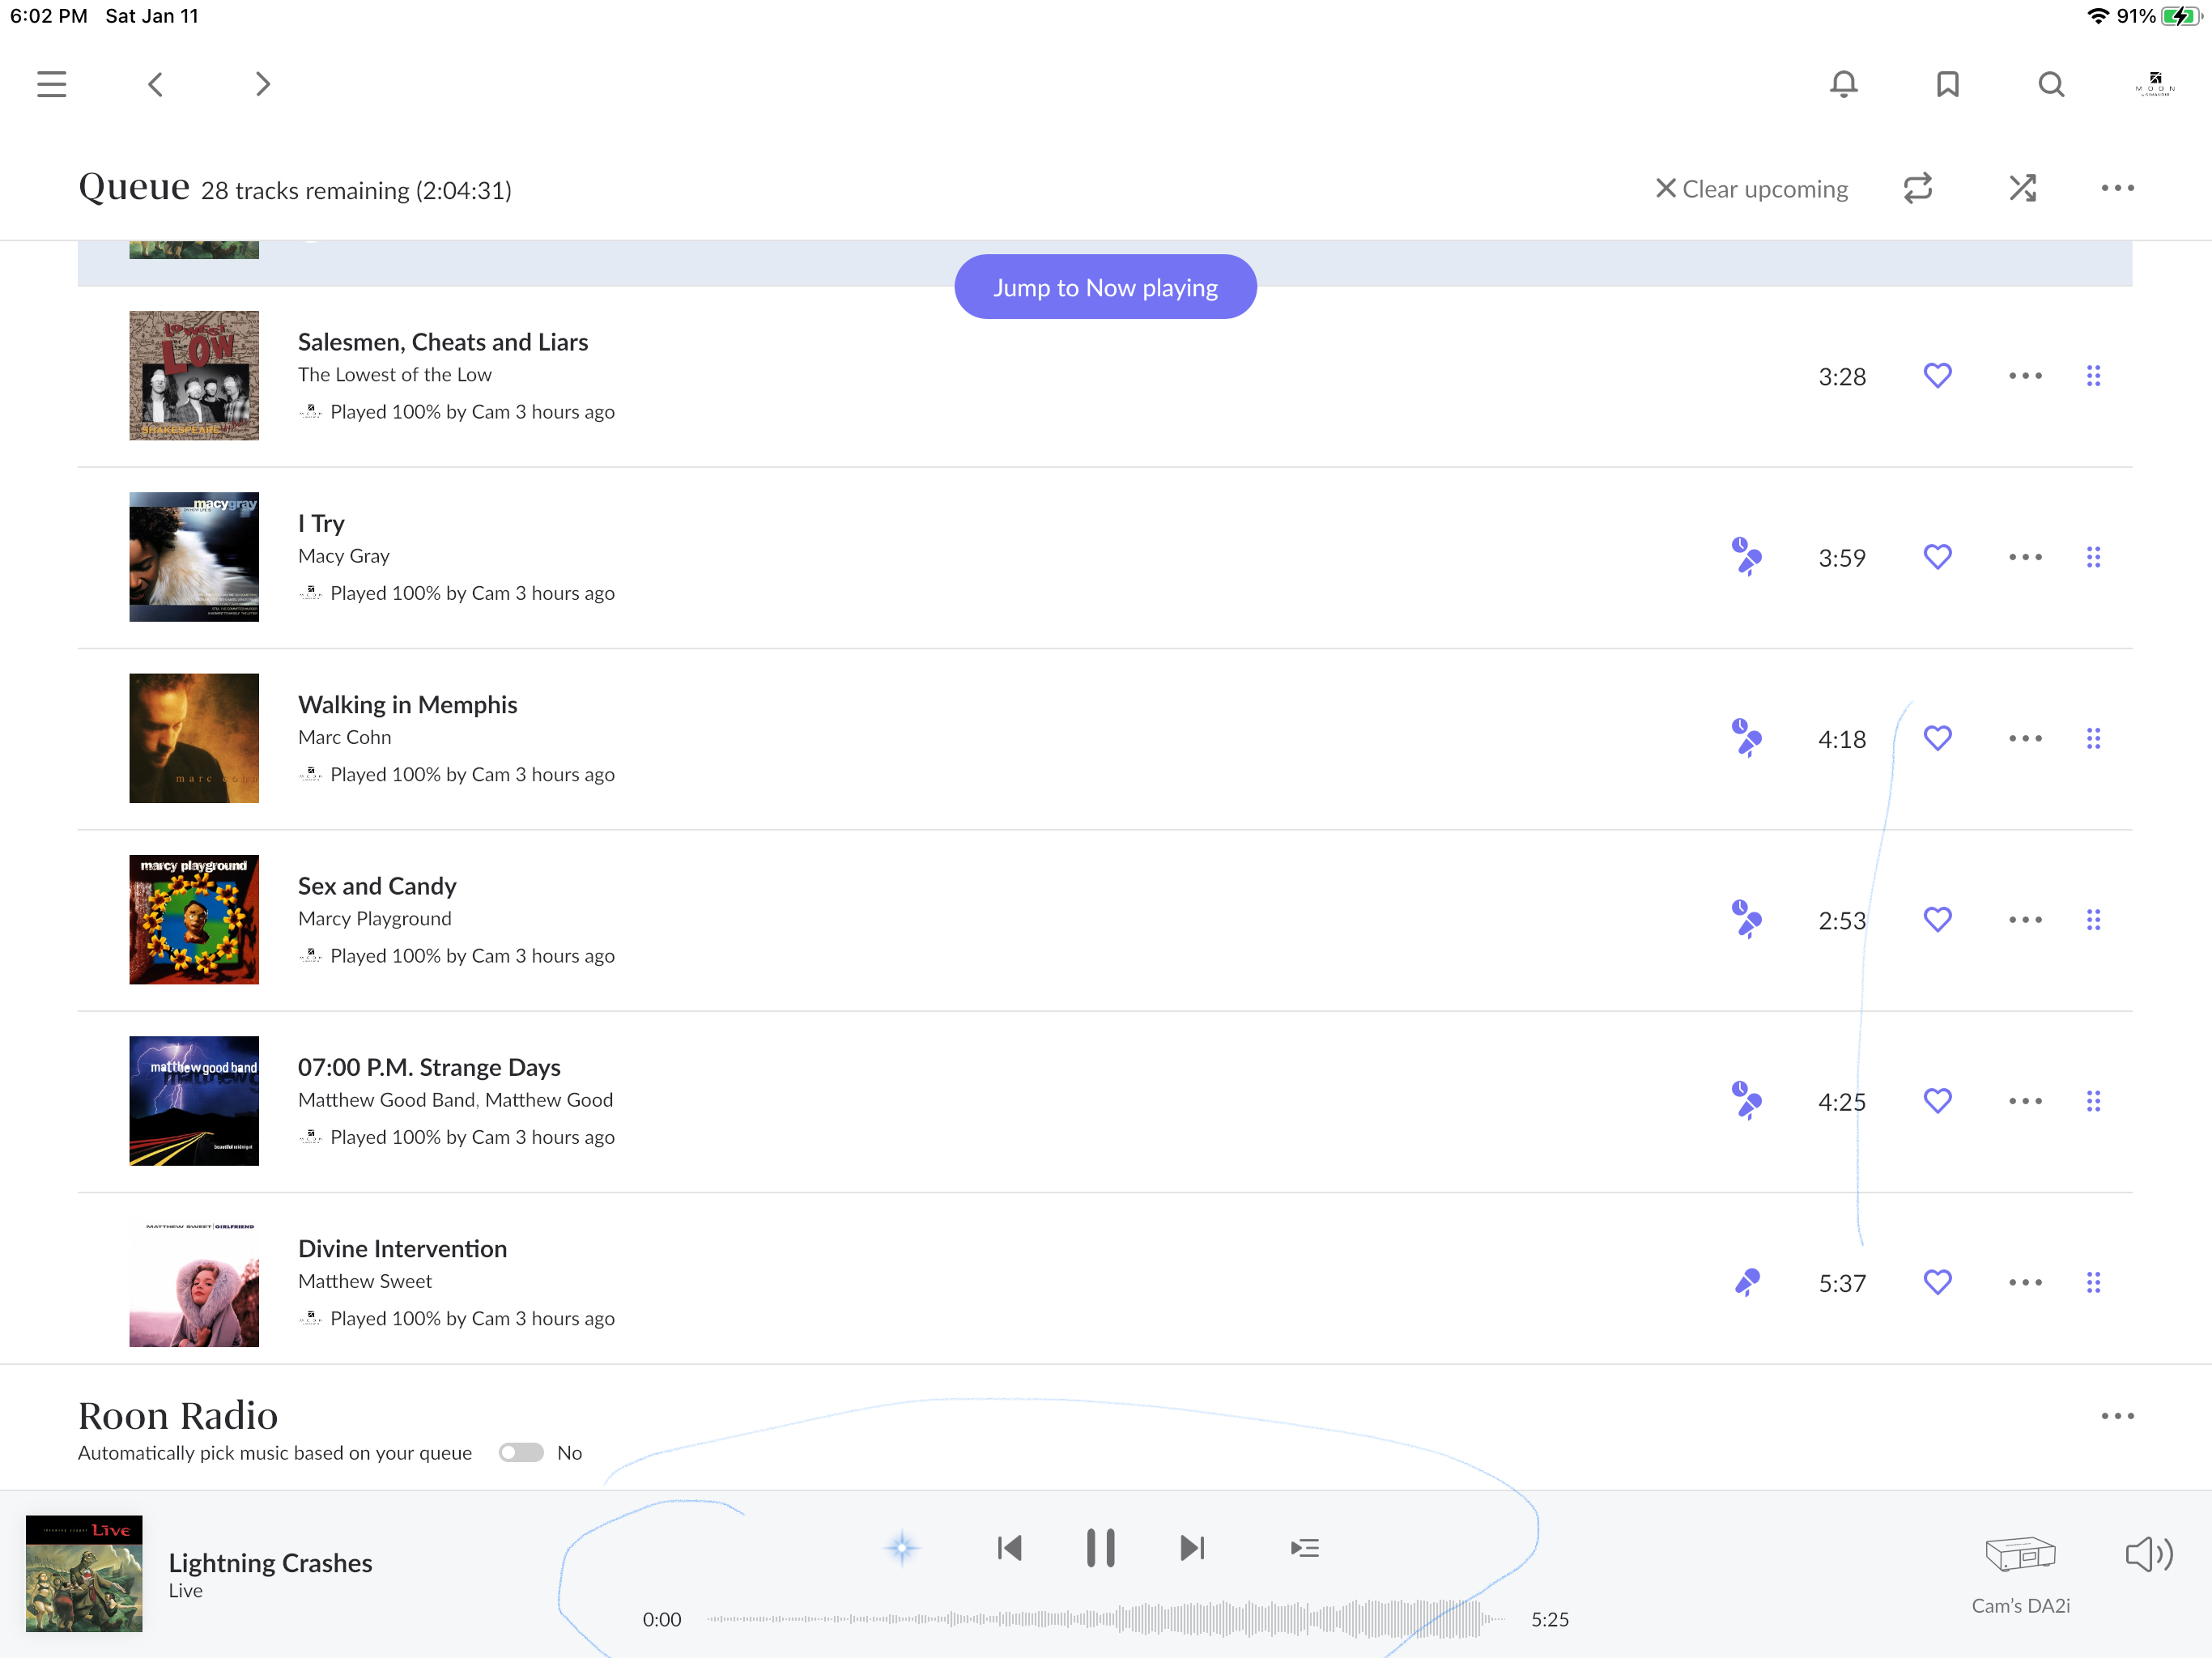Click the Roon radio sparkle icon
Image resolution: width=2212 pixels, height=1658 pixels.
[902, 1548]
